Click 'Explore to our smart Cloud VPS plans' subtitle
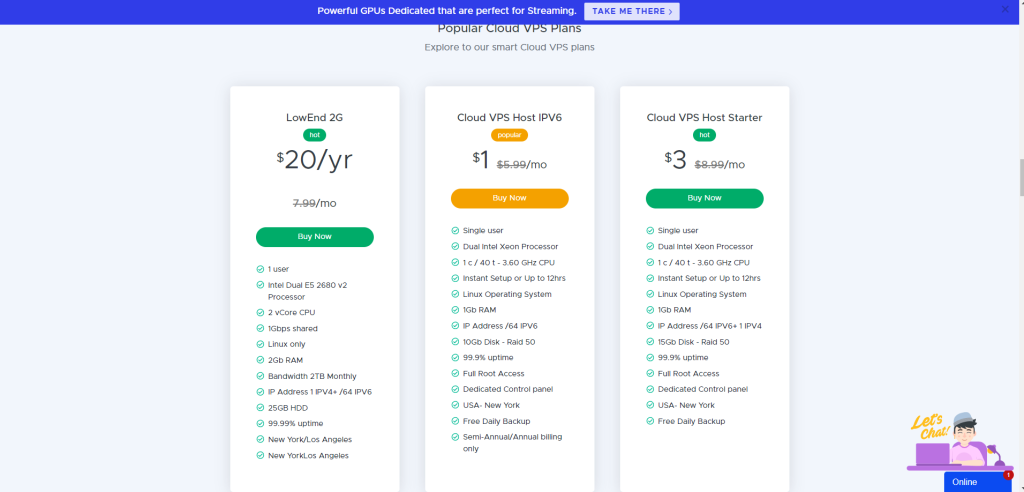This screenshot has height=492, width=1024. (x=509, y=48)
